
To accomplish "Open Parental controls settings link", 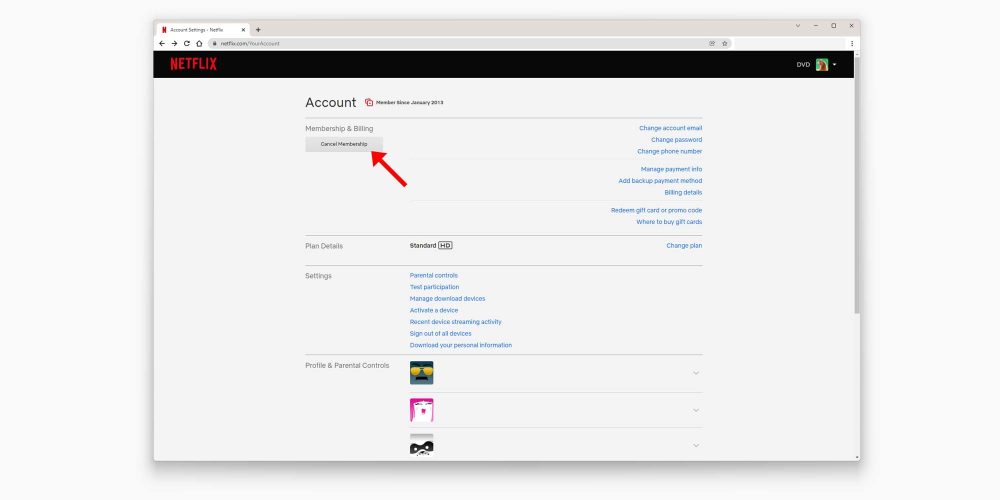I will (x=433, y=275).
